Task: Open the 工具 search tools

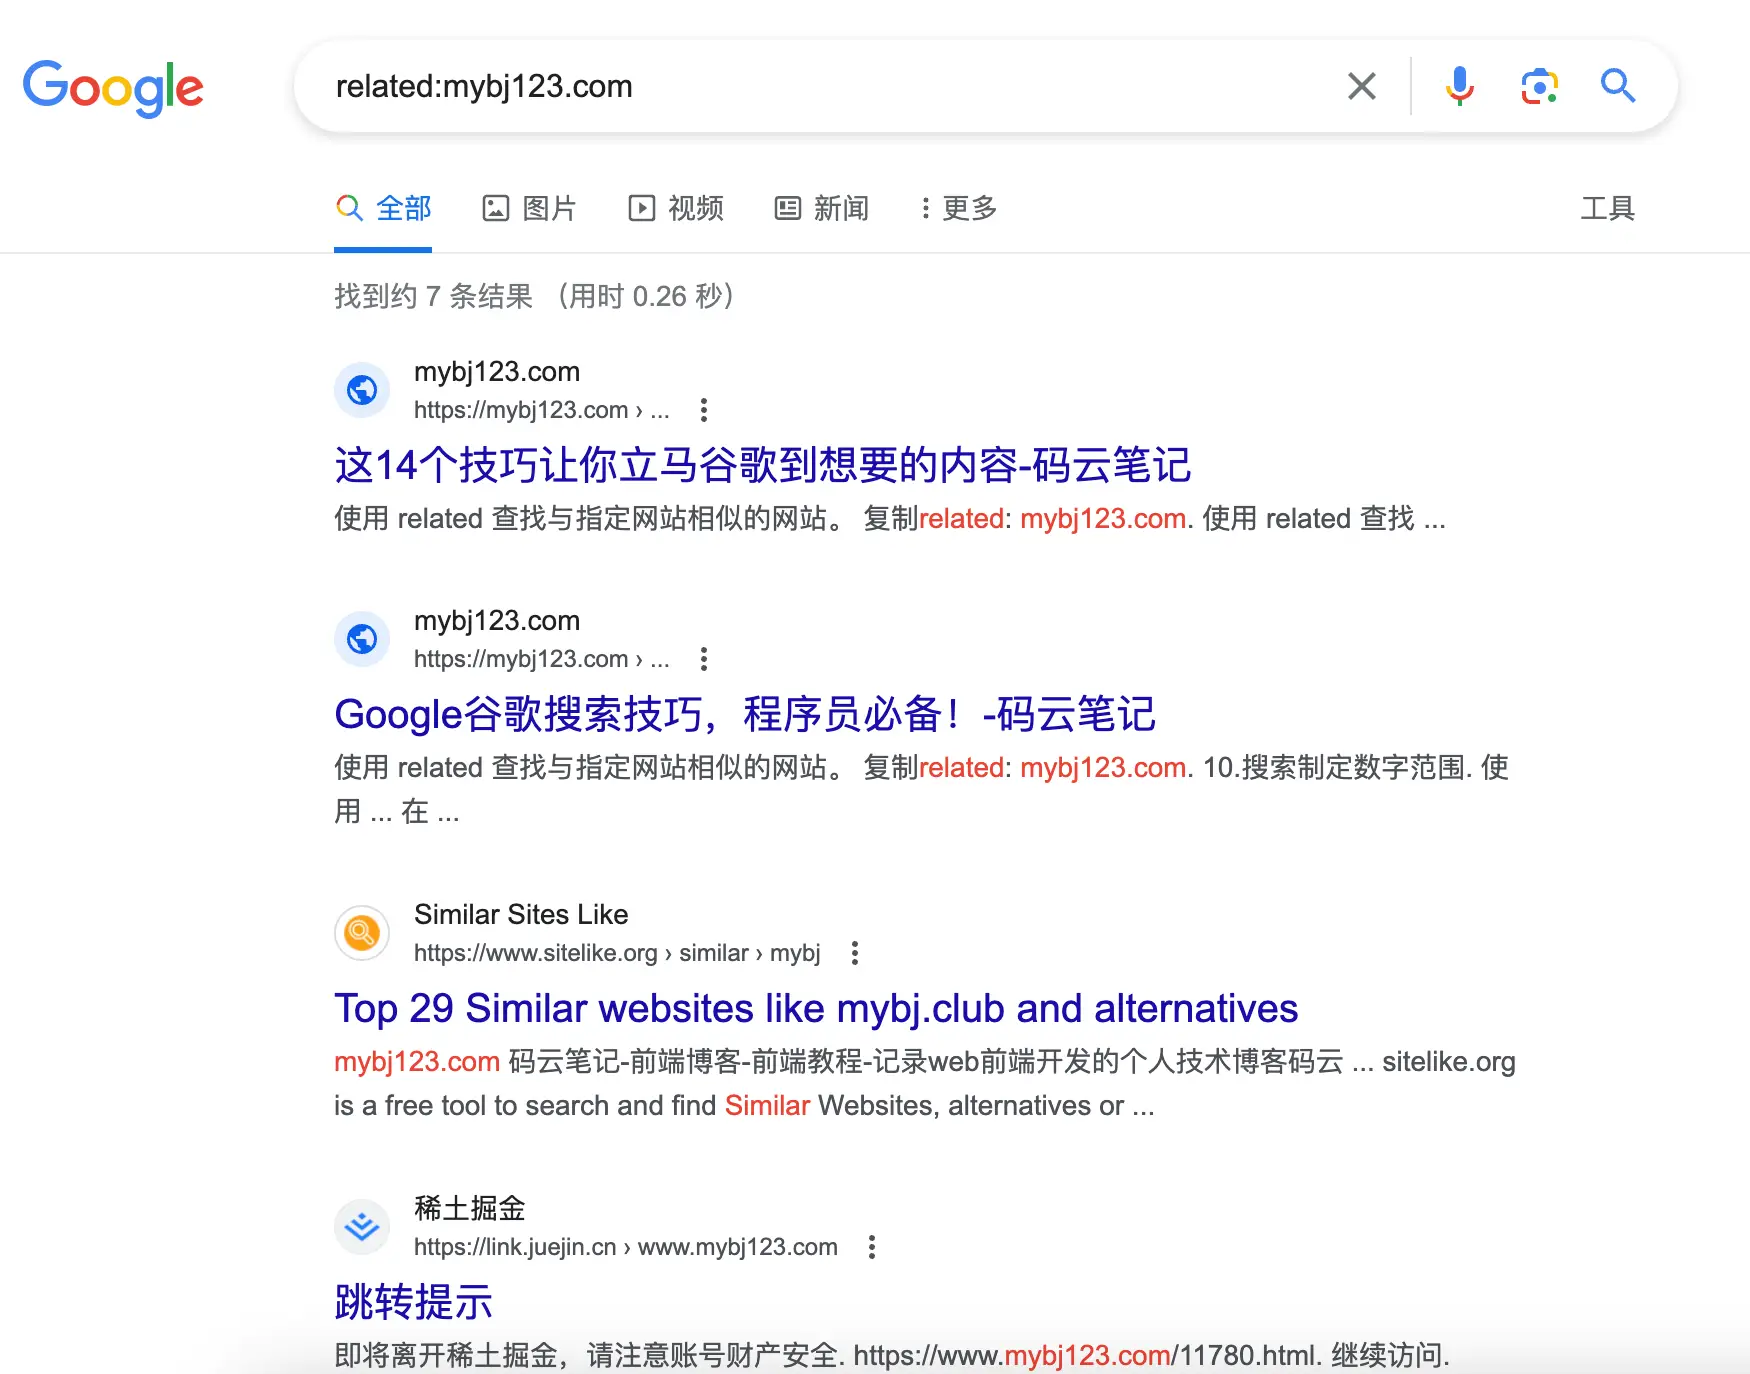Action: tap(1607, 208)
